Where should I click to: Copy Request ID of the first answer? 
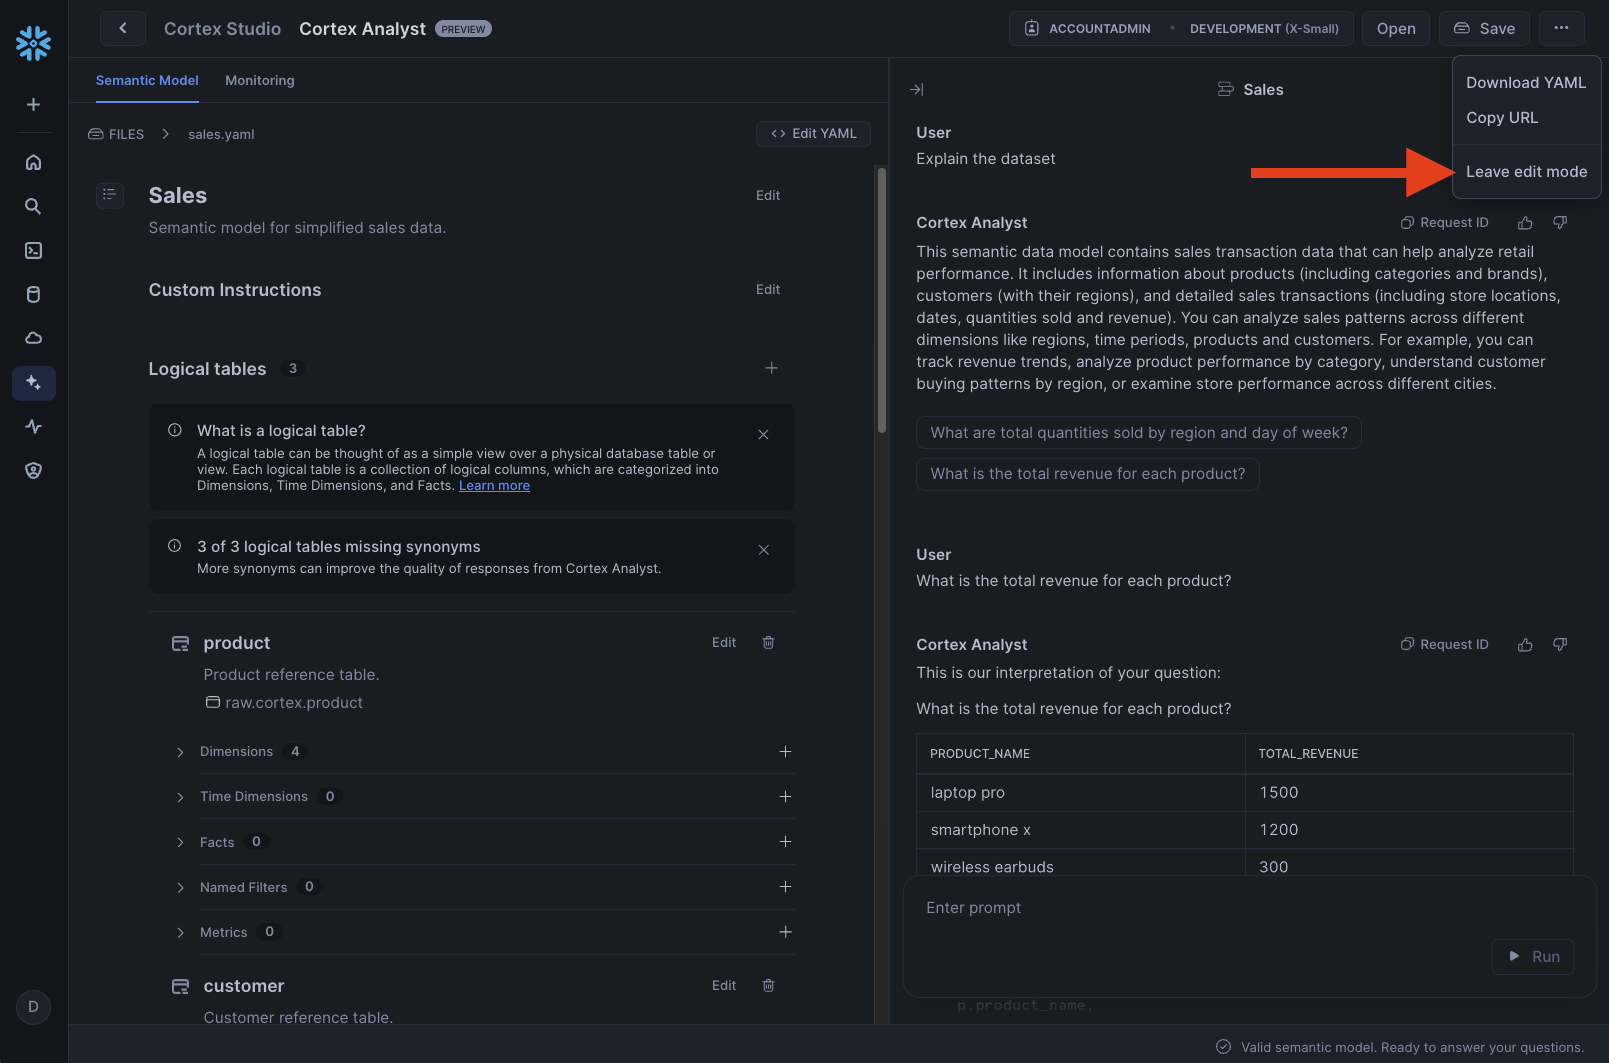point(1444,222)
